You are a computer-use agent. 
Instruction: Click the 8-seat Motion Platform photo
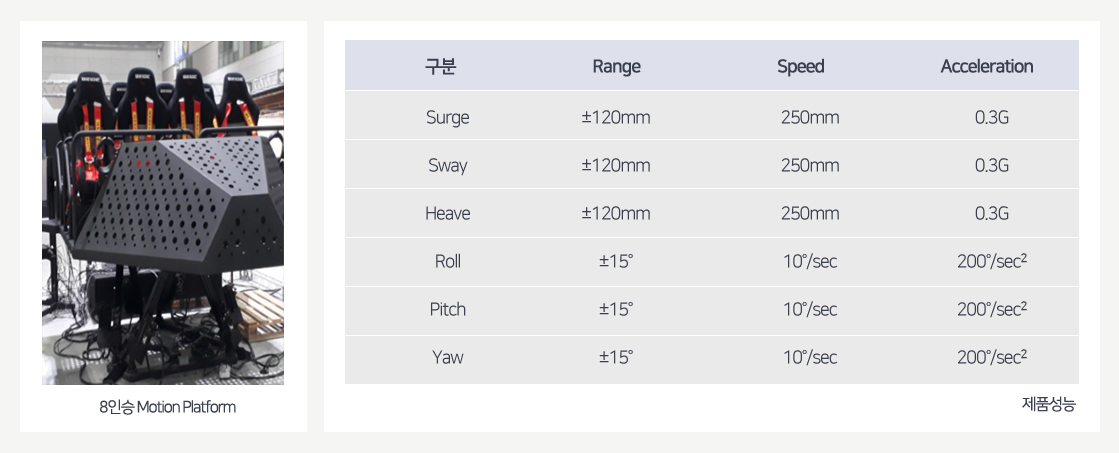point(163,213)
